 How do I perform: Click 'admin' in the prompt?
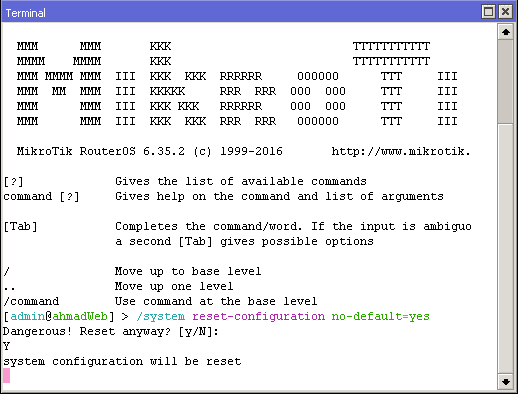click(x=28, y=316)
